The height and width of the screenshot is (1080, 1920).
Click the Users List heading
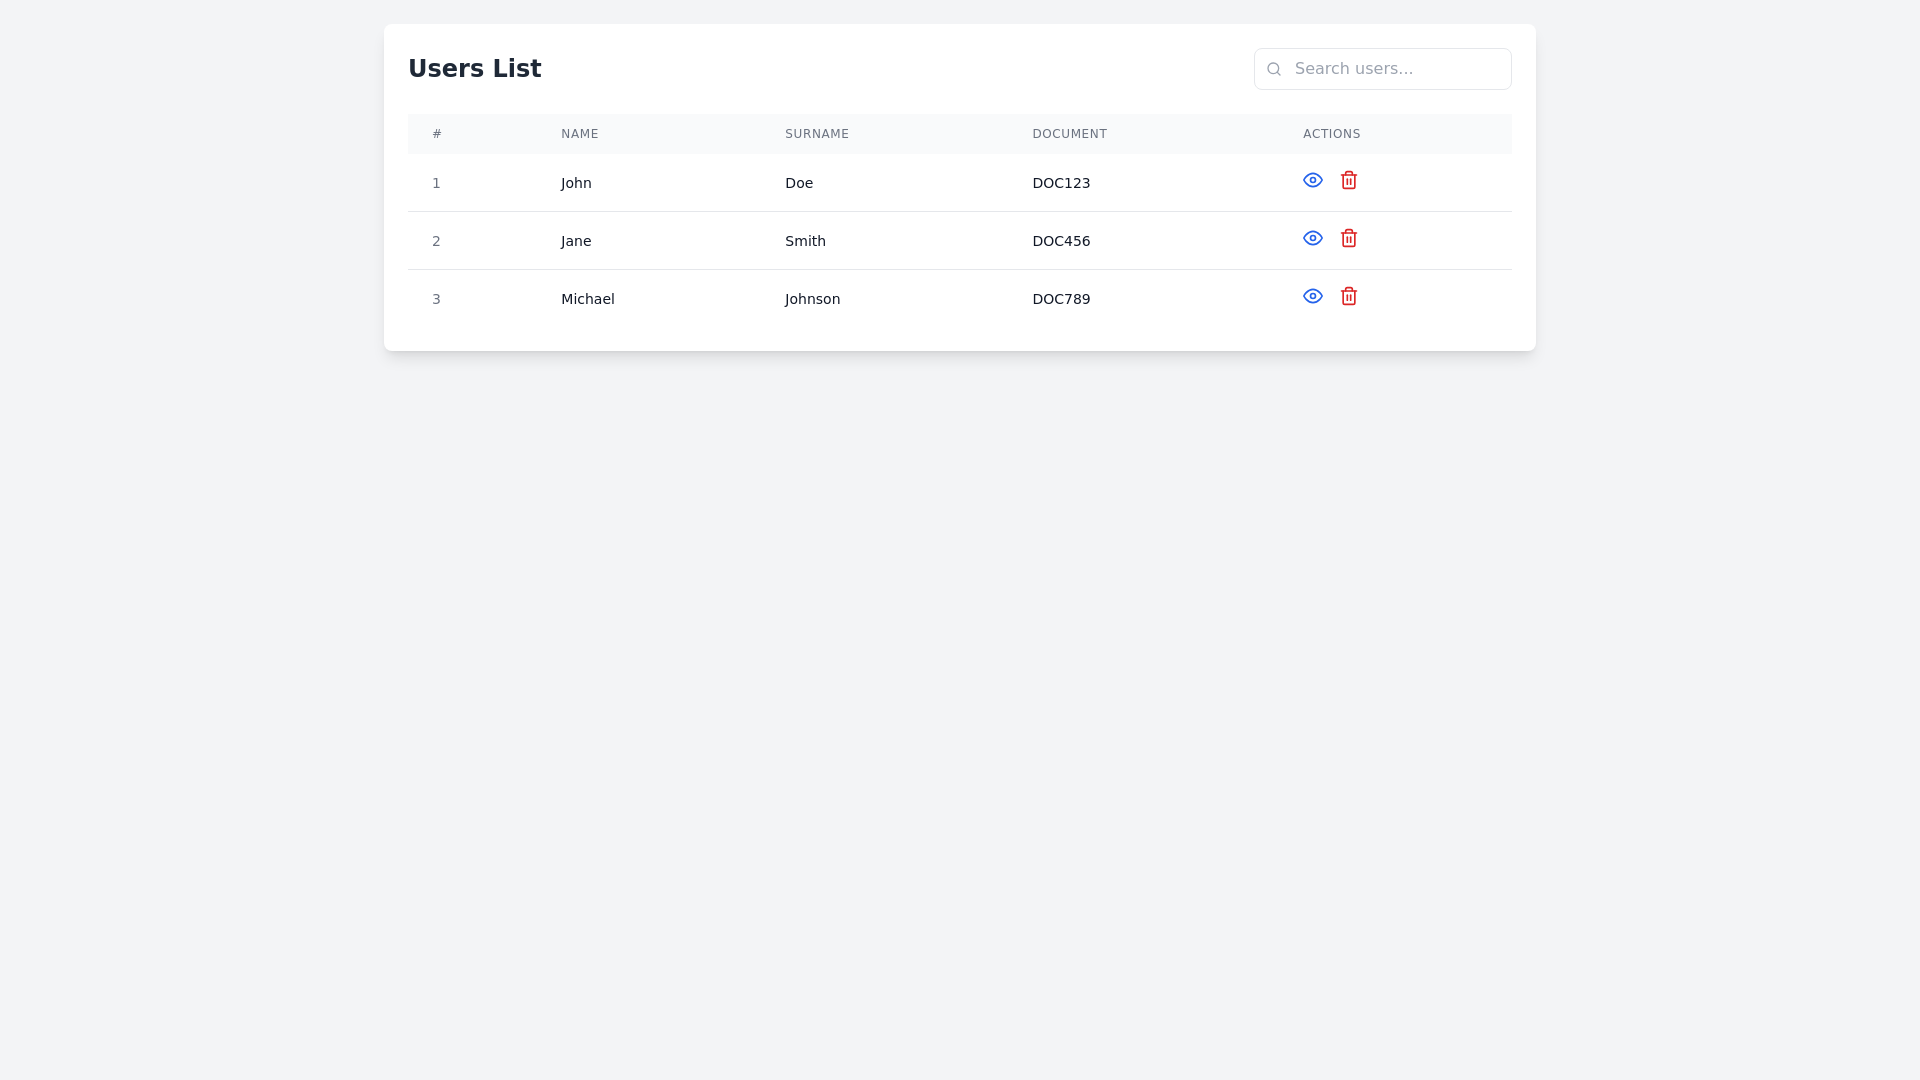click(474, 68)
